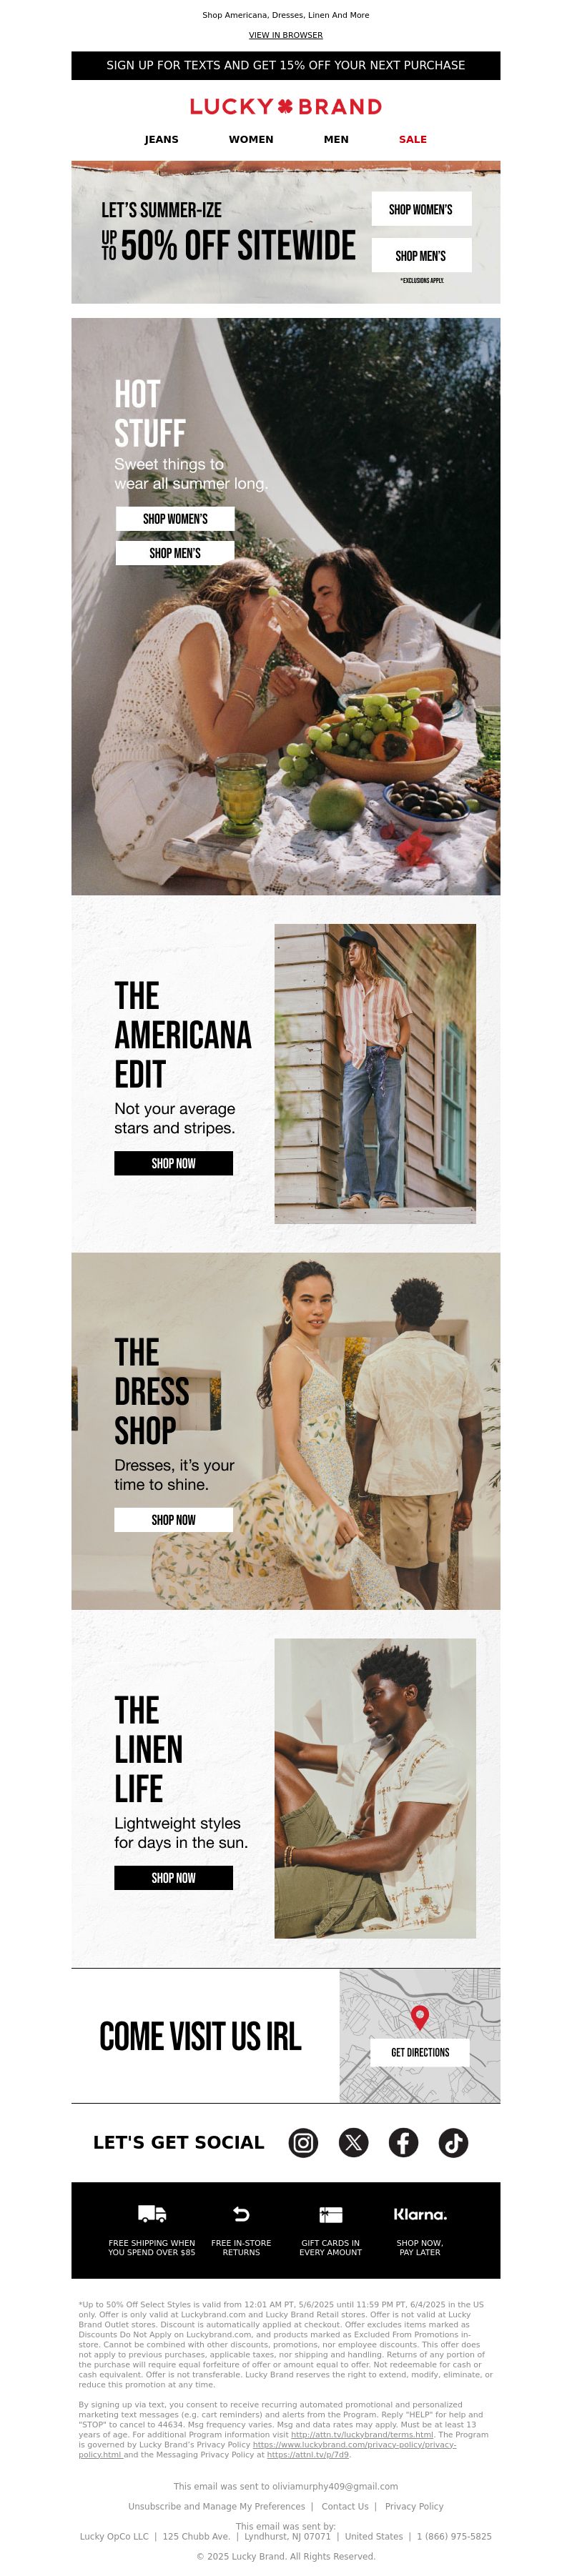
Task: Open the TikTok social icon
Action: click(453, 2142)
